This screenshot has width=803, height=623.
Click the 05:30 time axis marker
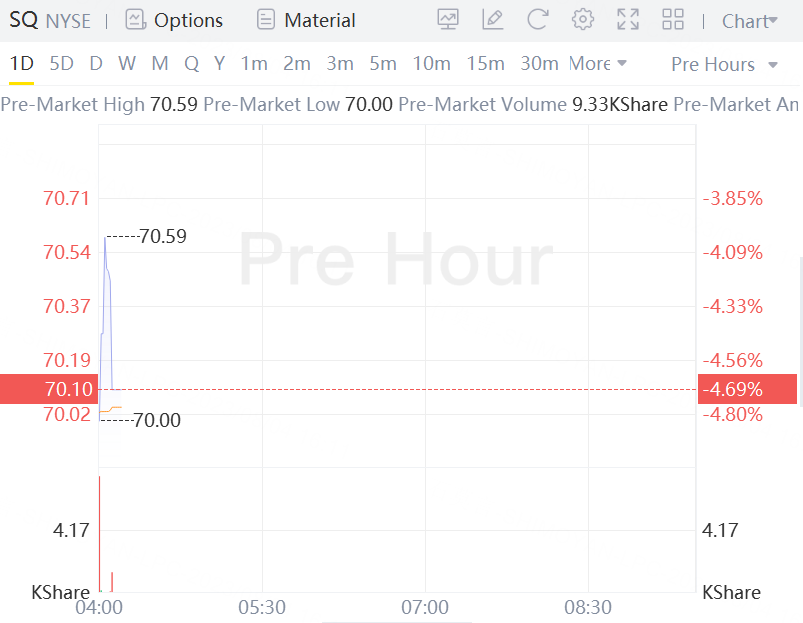(262, 607)
